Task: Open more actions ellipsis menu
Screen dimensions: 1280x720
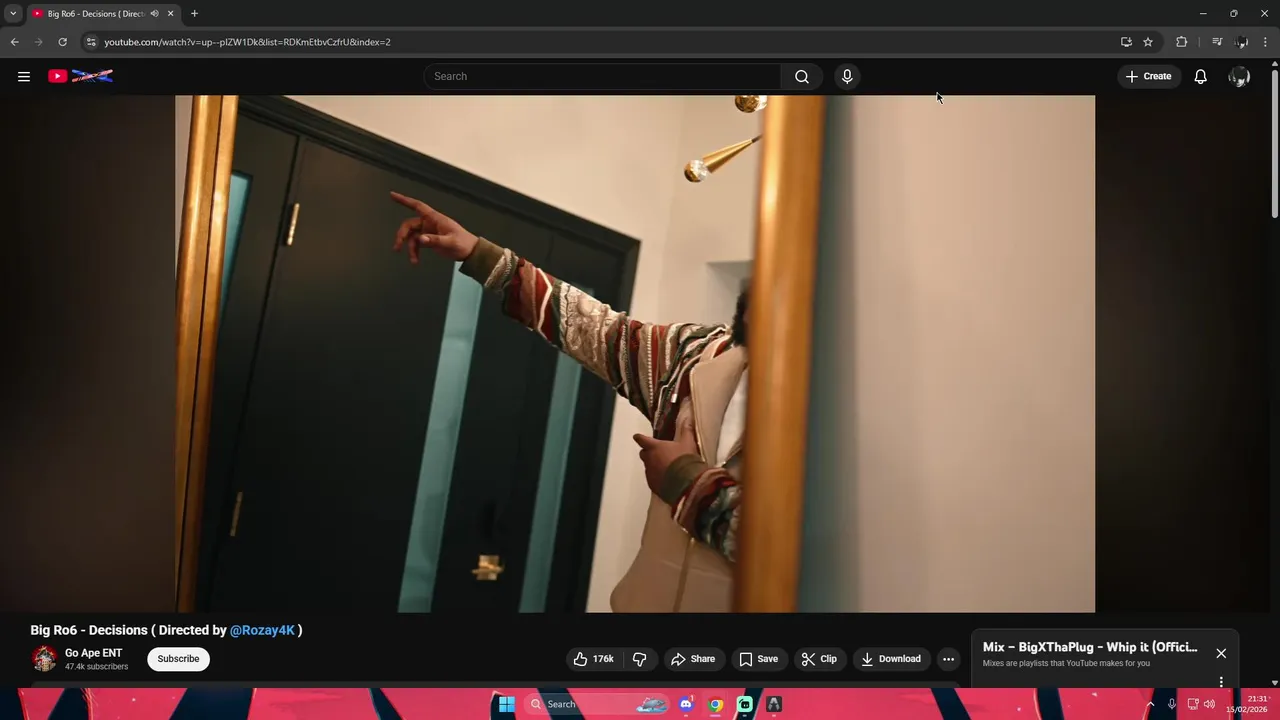Action: [948, 659]
